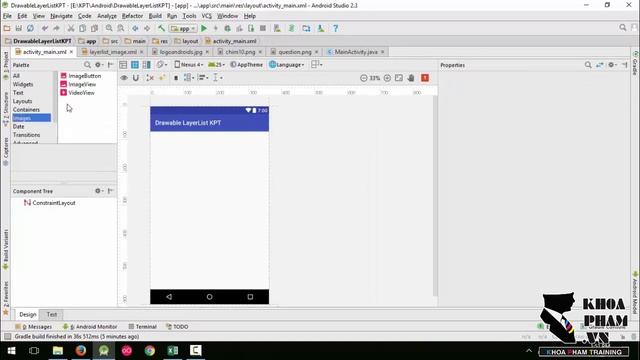This screenshot has height=360, width=640.
Task: Click the Redo arrow in the toolbar
Action: [x=56, y=28]
